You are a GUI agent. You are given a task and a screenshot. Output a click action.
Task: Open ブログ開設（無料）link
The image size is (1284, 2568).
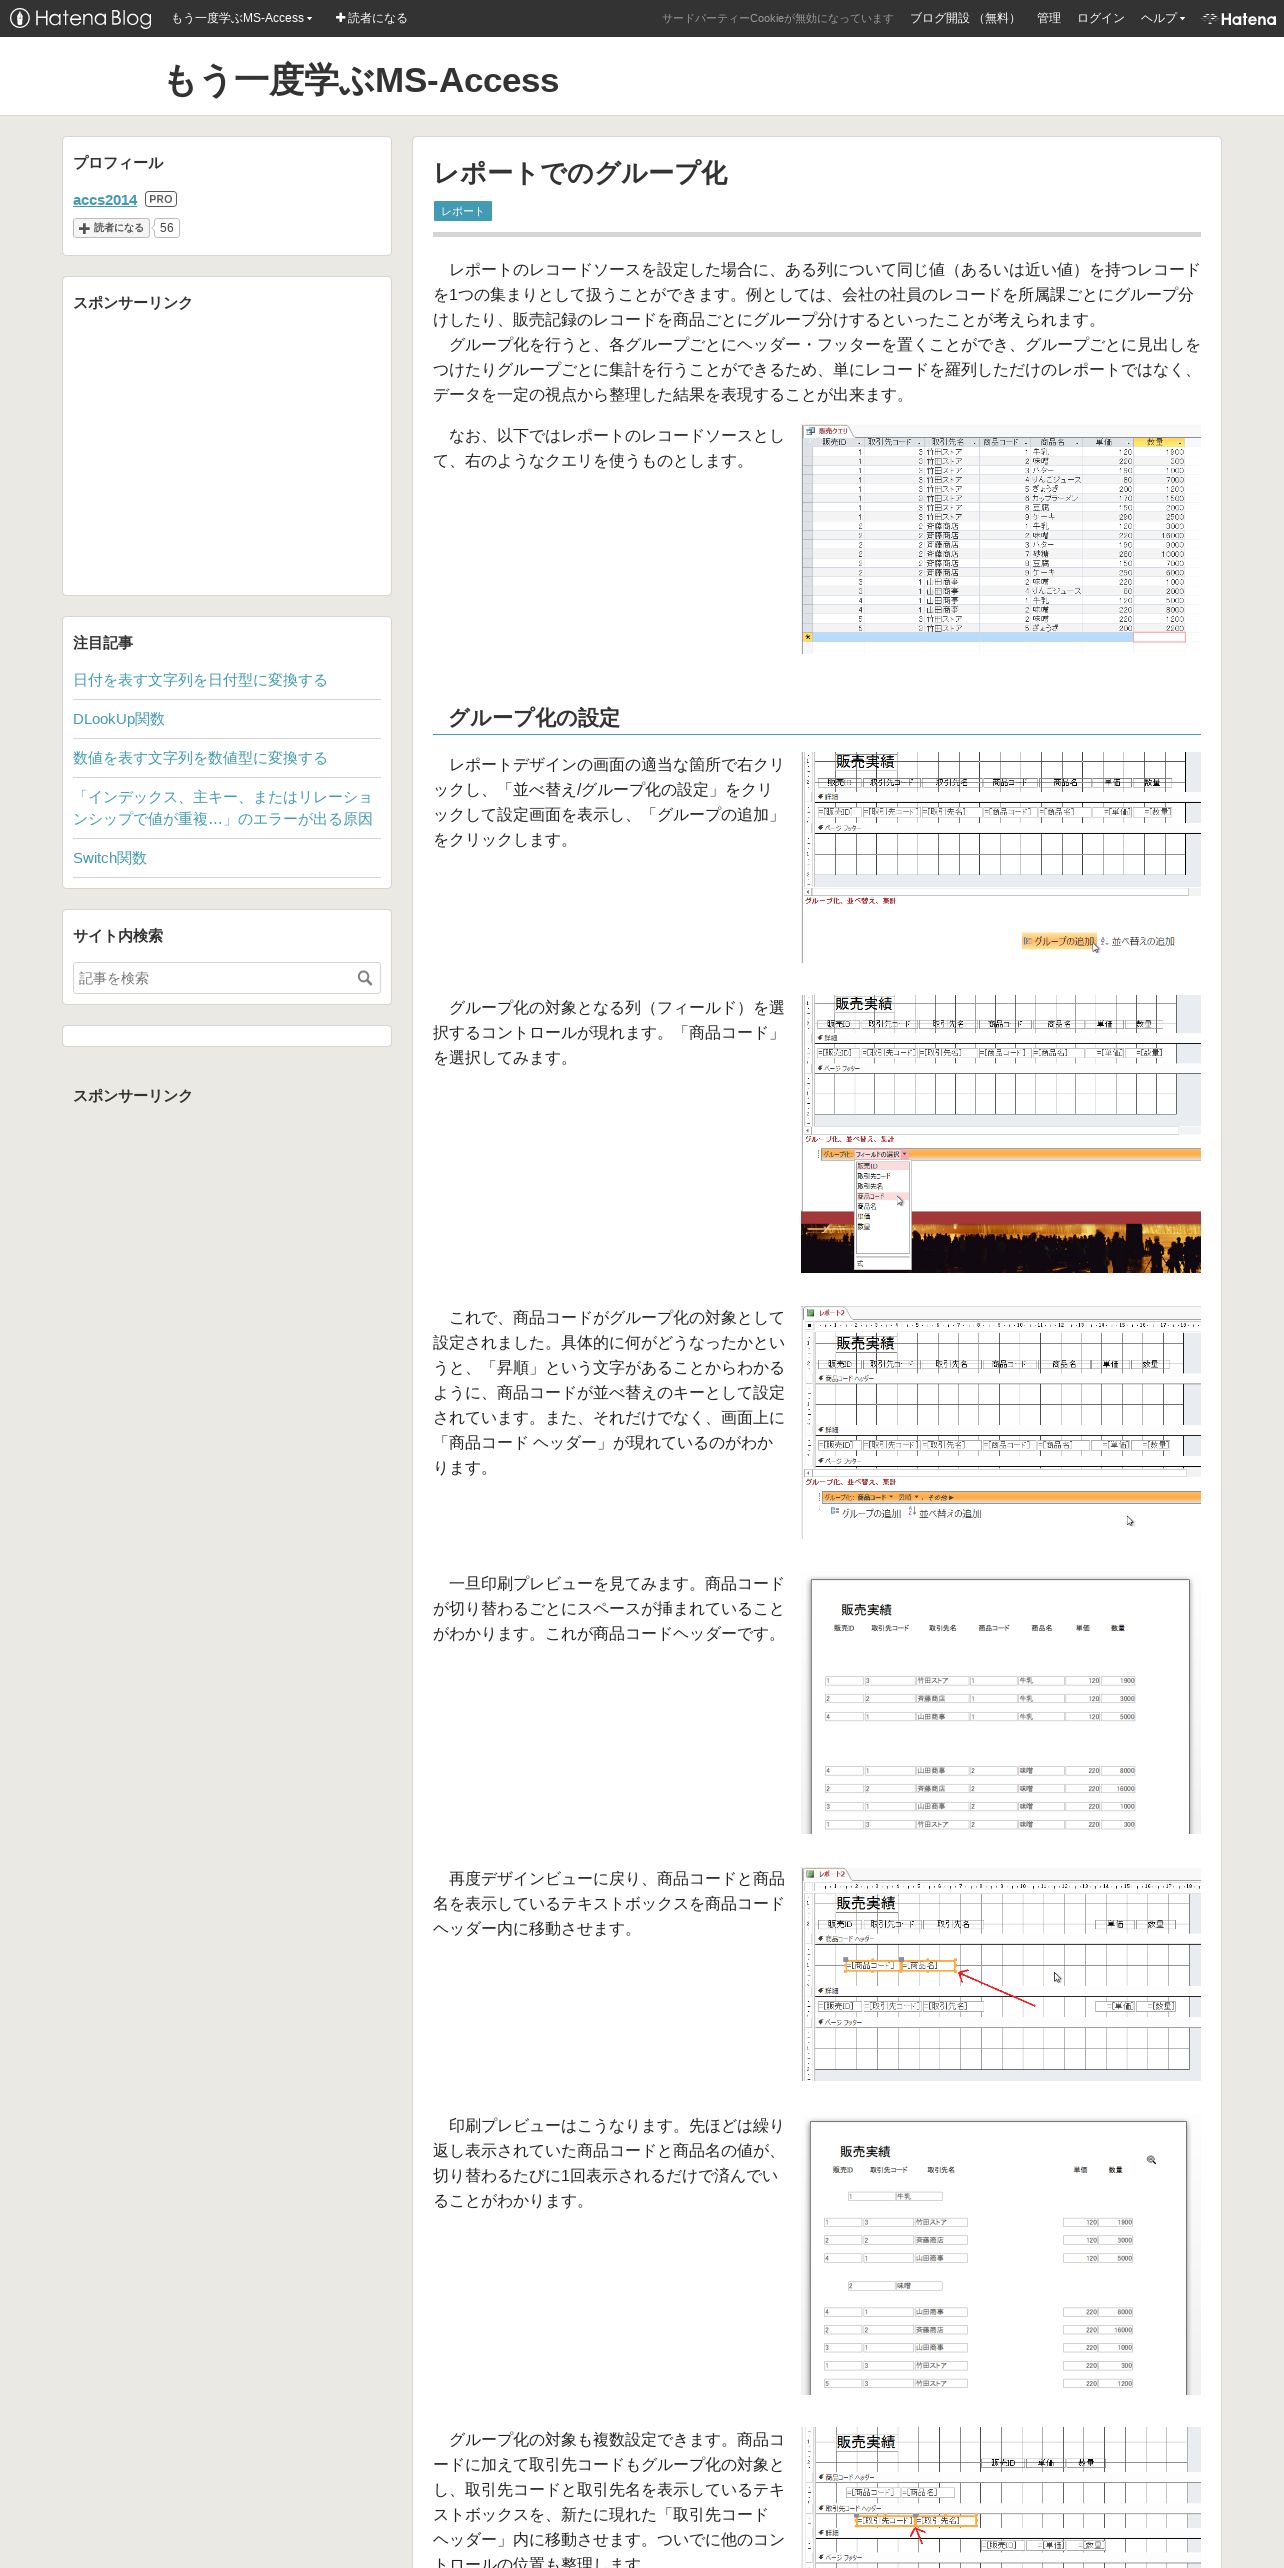coord(965,18)
